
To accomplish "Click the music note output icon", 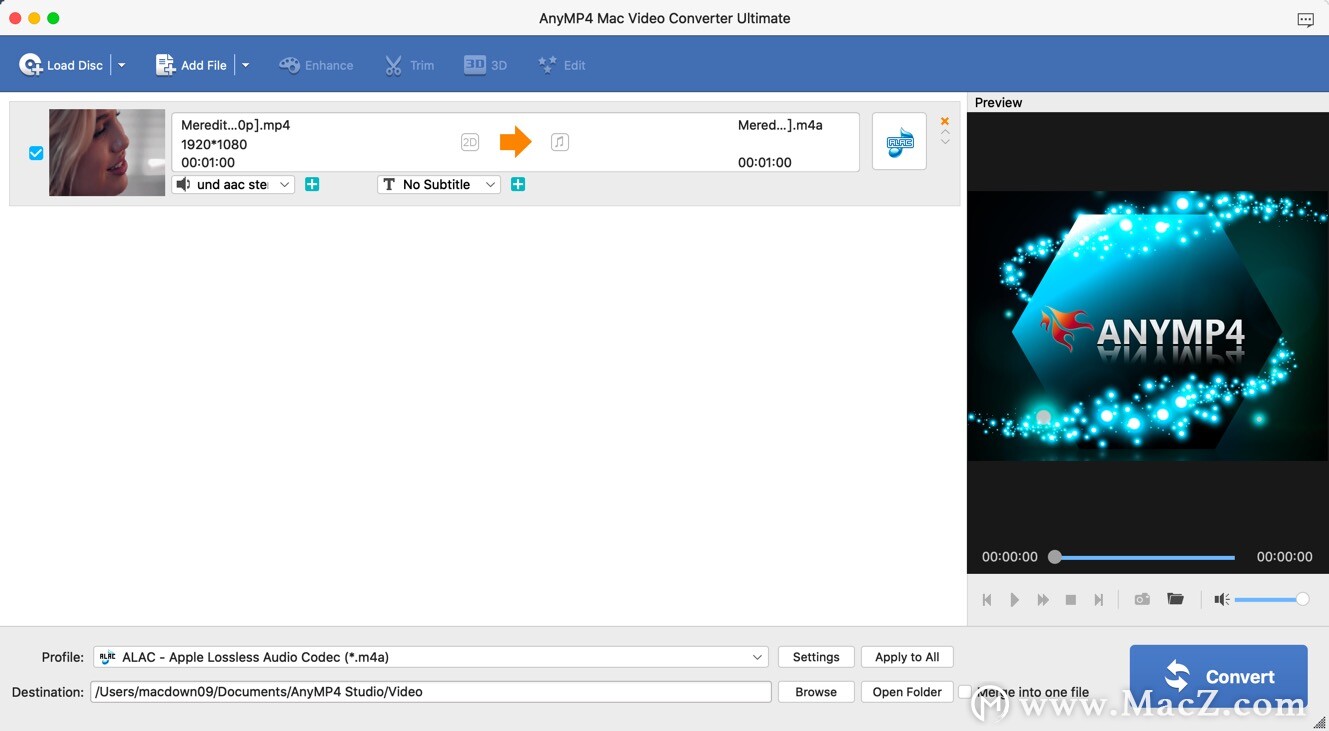I will point(560,142).
